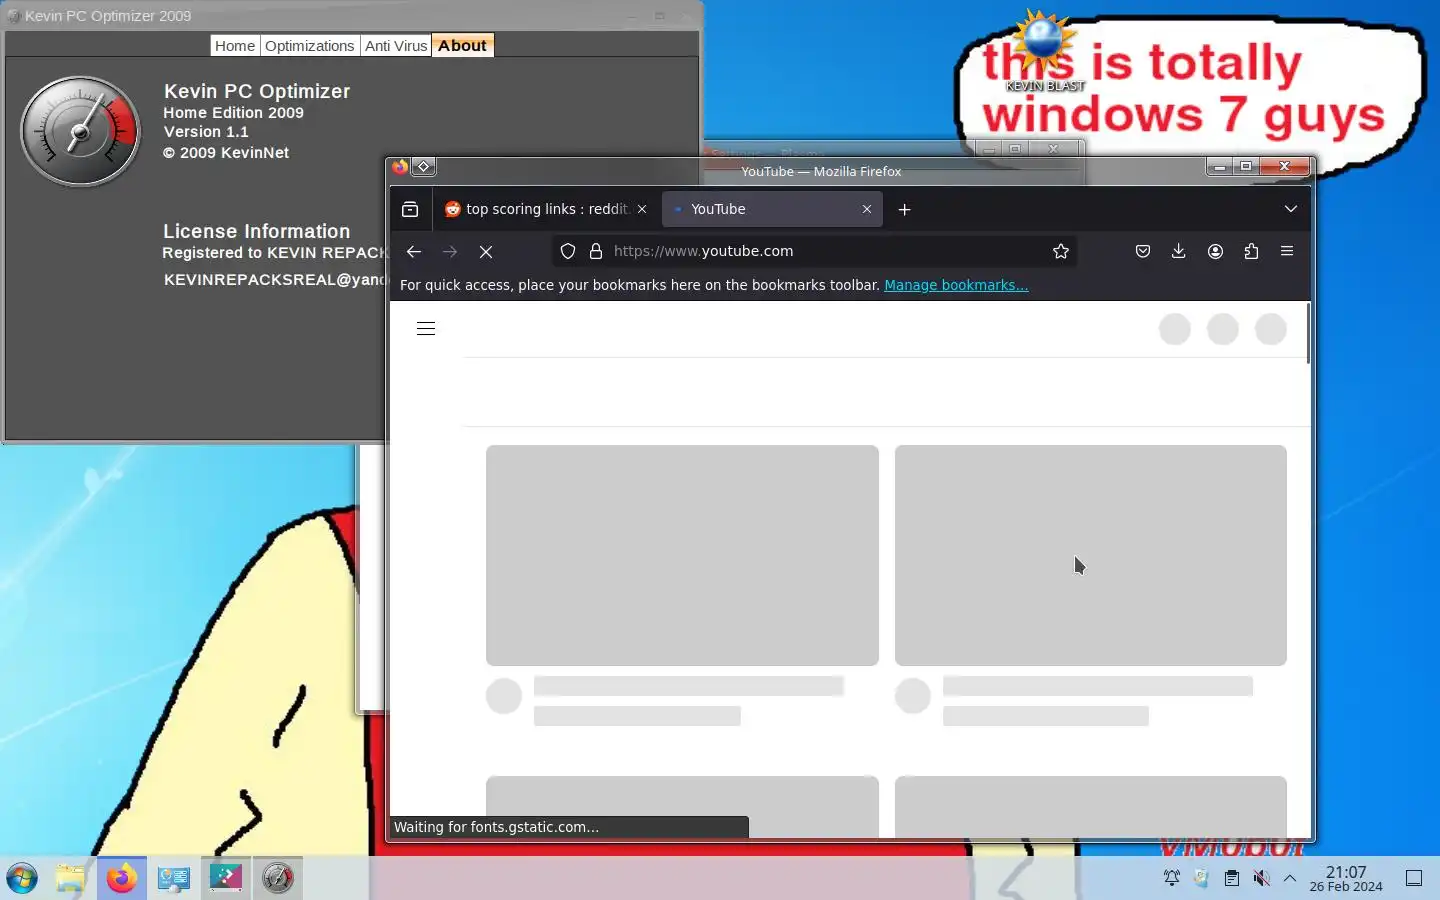View site security padlock information
This screenshot has height=900, width=1440.
[x=596, y=252]
